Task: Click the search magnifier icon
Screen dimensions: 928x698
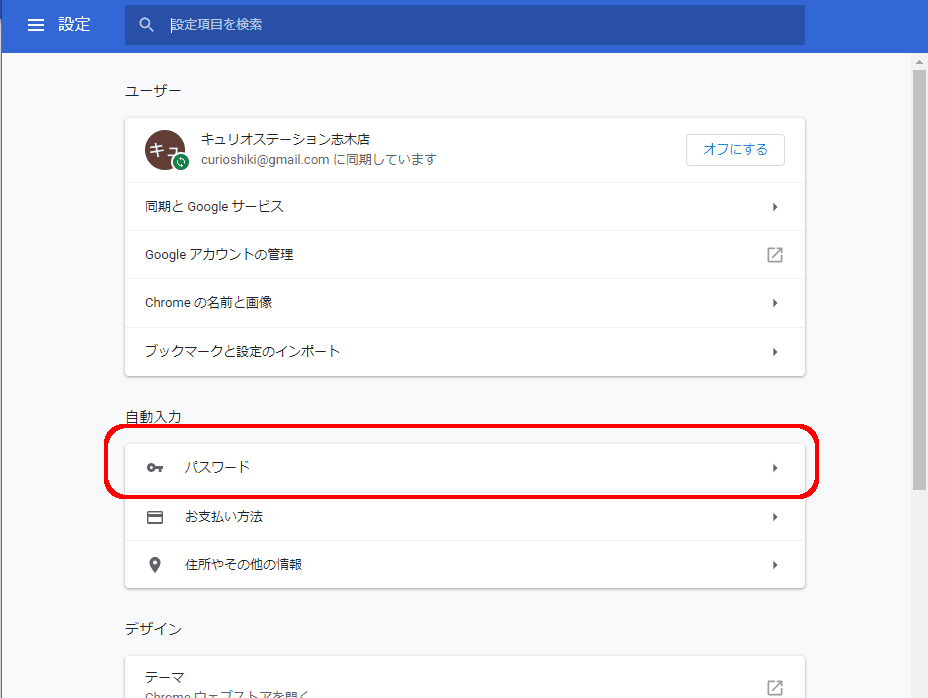Action: click(146, 25)
